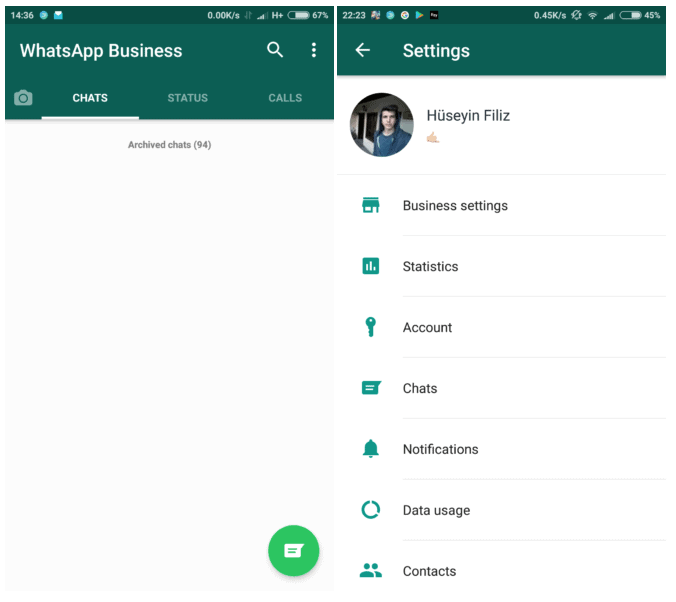Viewport: 676px width, 602px height.
Task: Switch to the CALLS tab
Action: coord(286,98)
